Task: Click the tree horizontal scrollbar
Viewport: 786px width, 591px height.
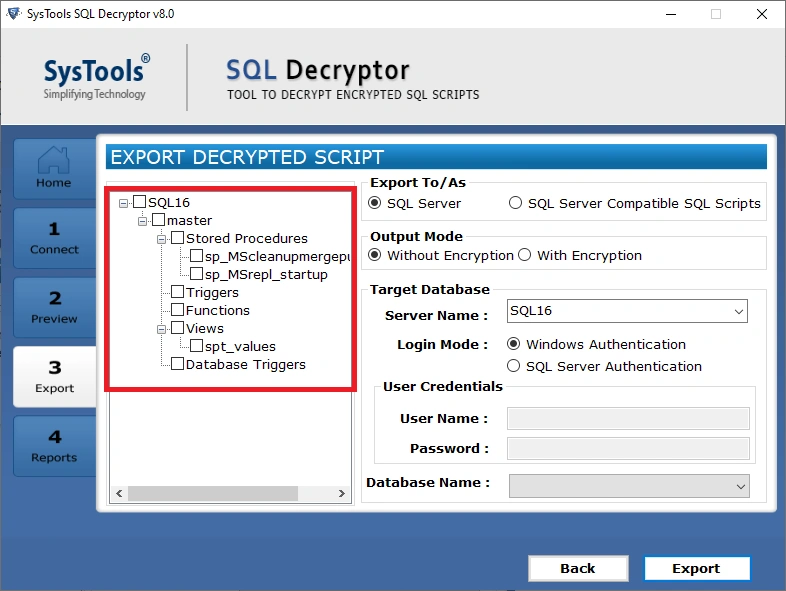Action: pos(212,493)
